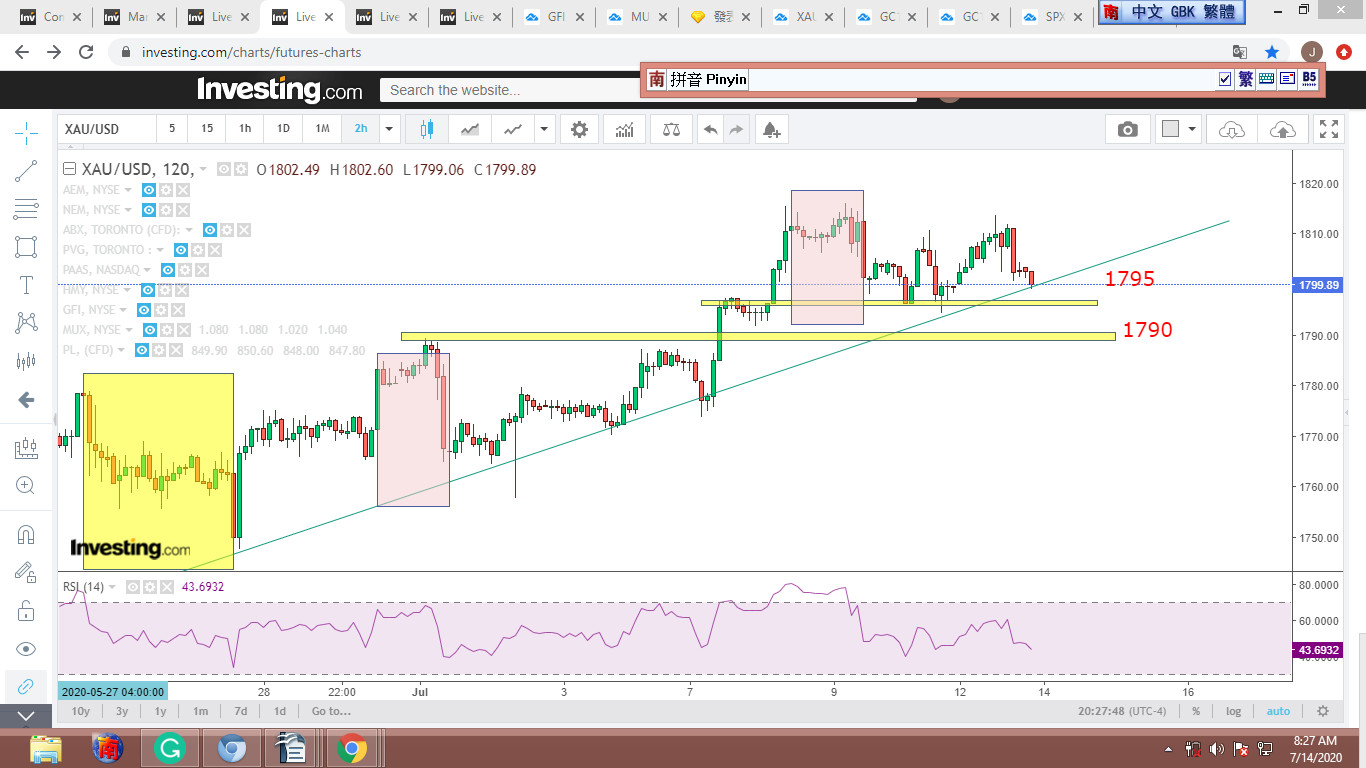The height and width of the screenshot is (768, 1366).
Task: Add an alert with the bell icon
Action: [x=770, y=129]
